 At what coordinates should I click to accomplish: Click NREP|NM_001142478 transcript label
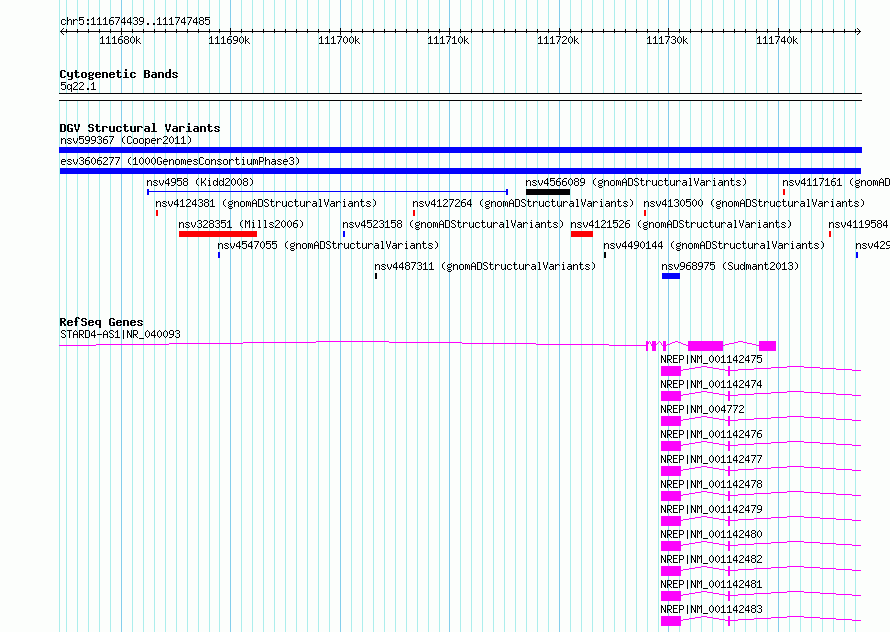point(711,484)
